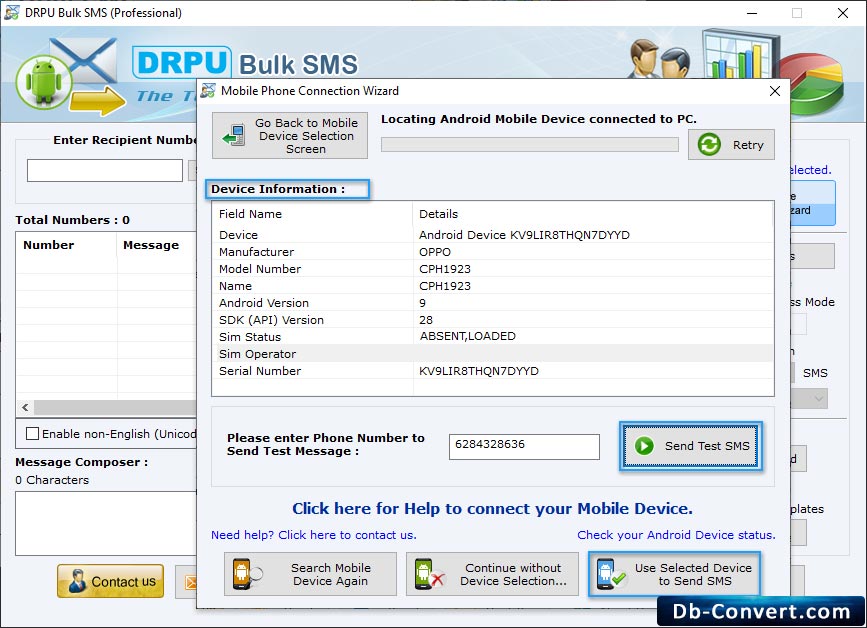This screenshot has width=867, height=628.
Task: Click the contact person icon on Contact us
Action: (76, 581)
